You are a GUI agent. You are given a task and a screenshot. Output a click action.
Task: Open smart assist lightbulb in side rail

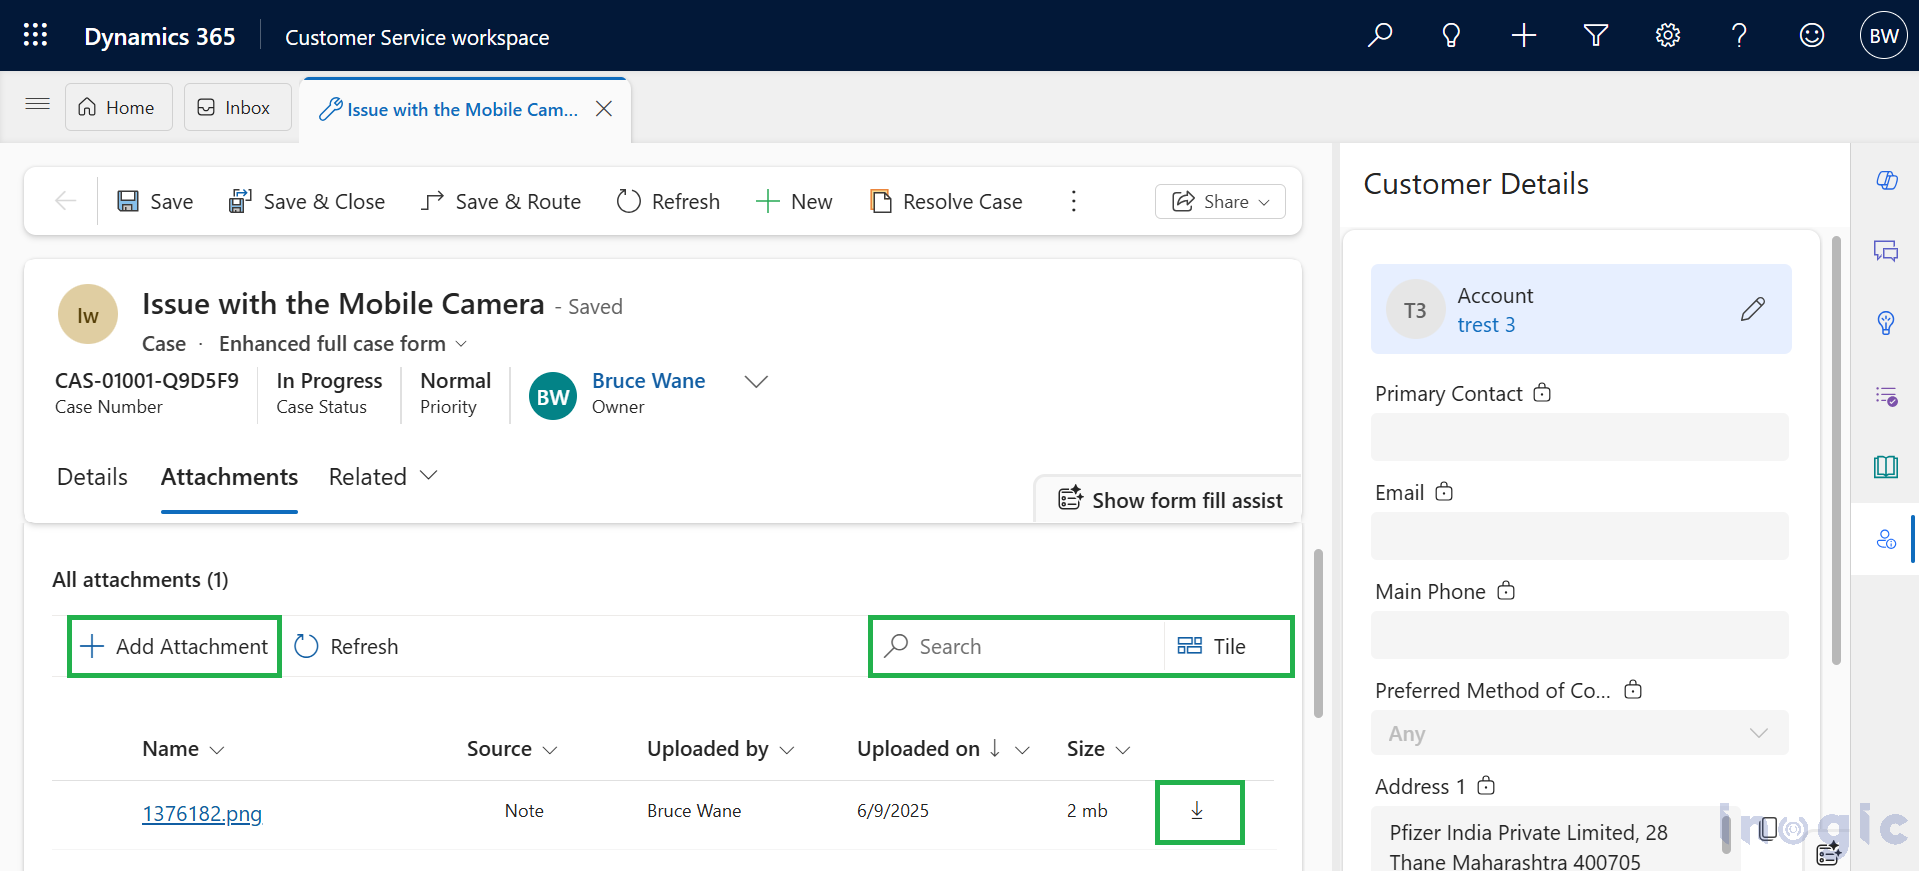click(x=1887, y=323)
